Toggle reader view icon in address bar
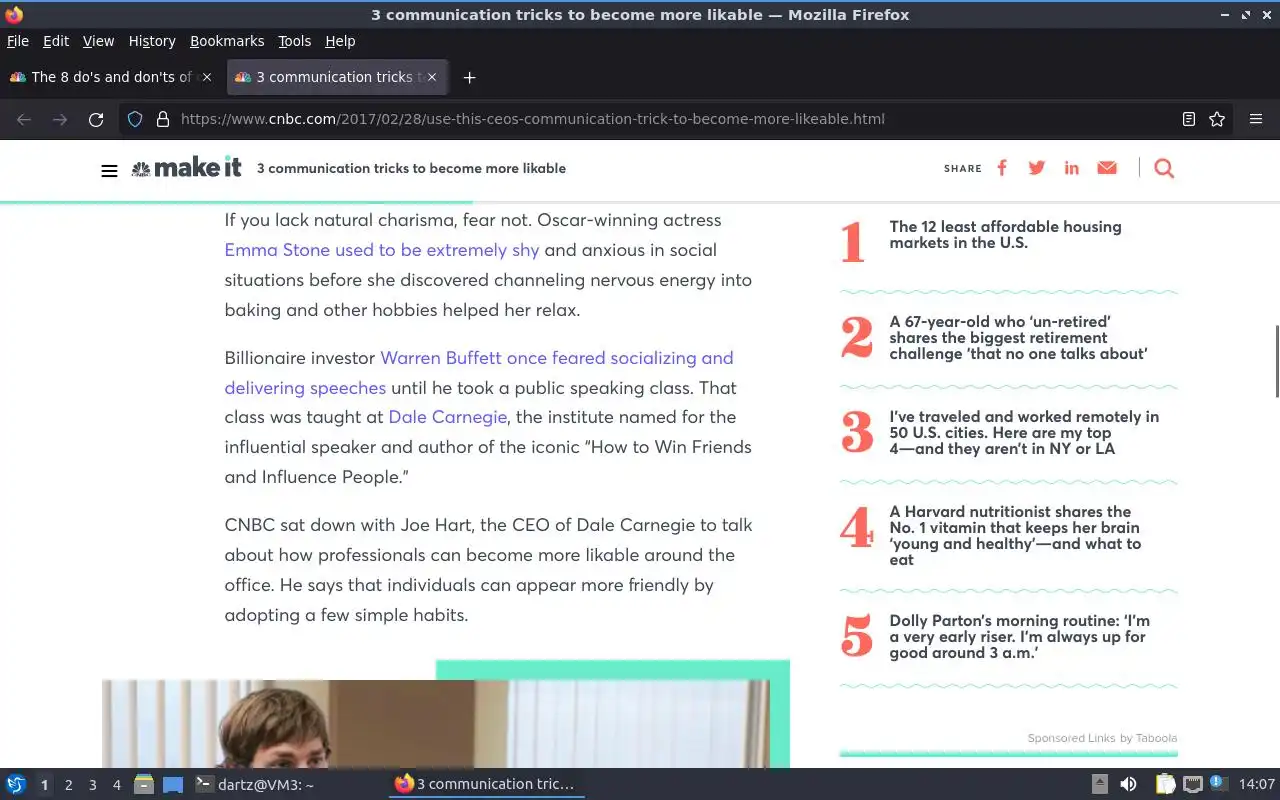 pos(1189,119)
